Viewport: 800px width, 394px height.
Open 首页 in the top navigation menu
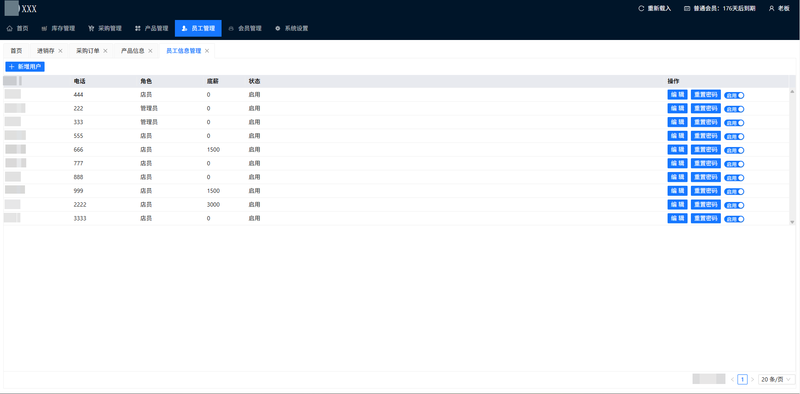pyautogui.click(x=18, y=29)
